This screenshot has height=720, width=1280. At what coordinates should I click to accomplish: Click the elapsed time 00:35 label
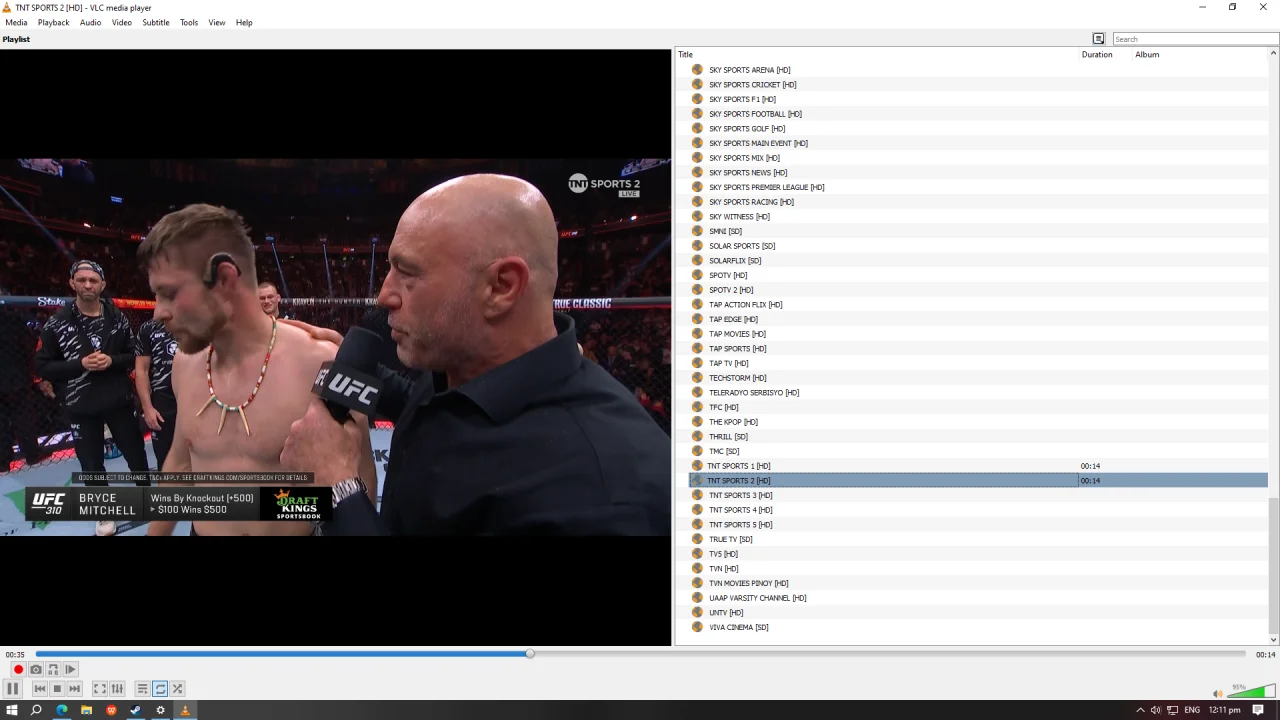tap(15, 655)
